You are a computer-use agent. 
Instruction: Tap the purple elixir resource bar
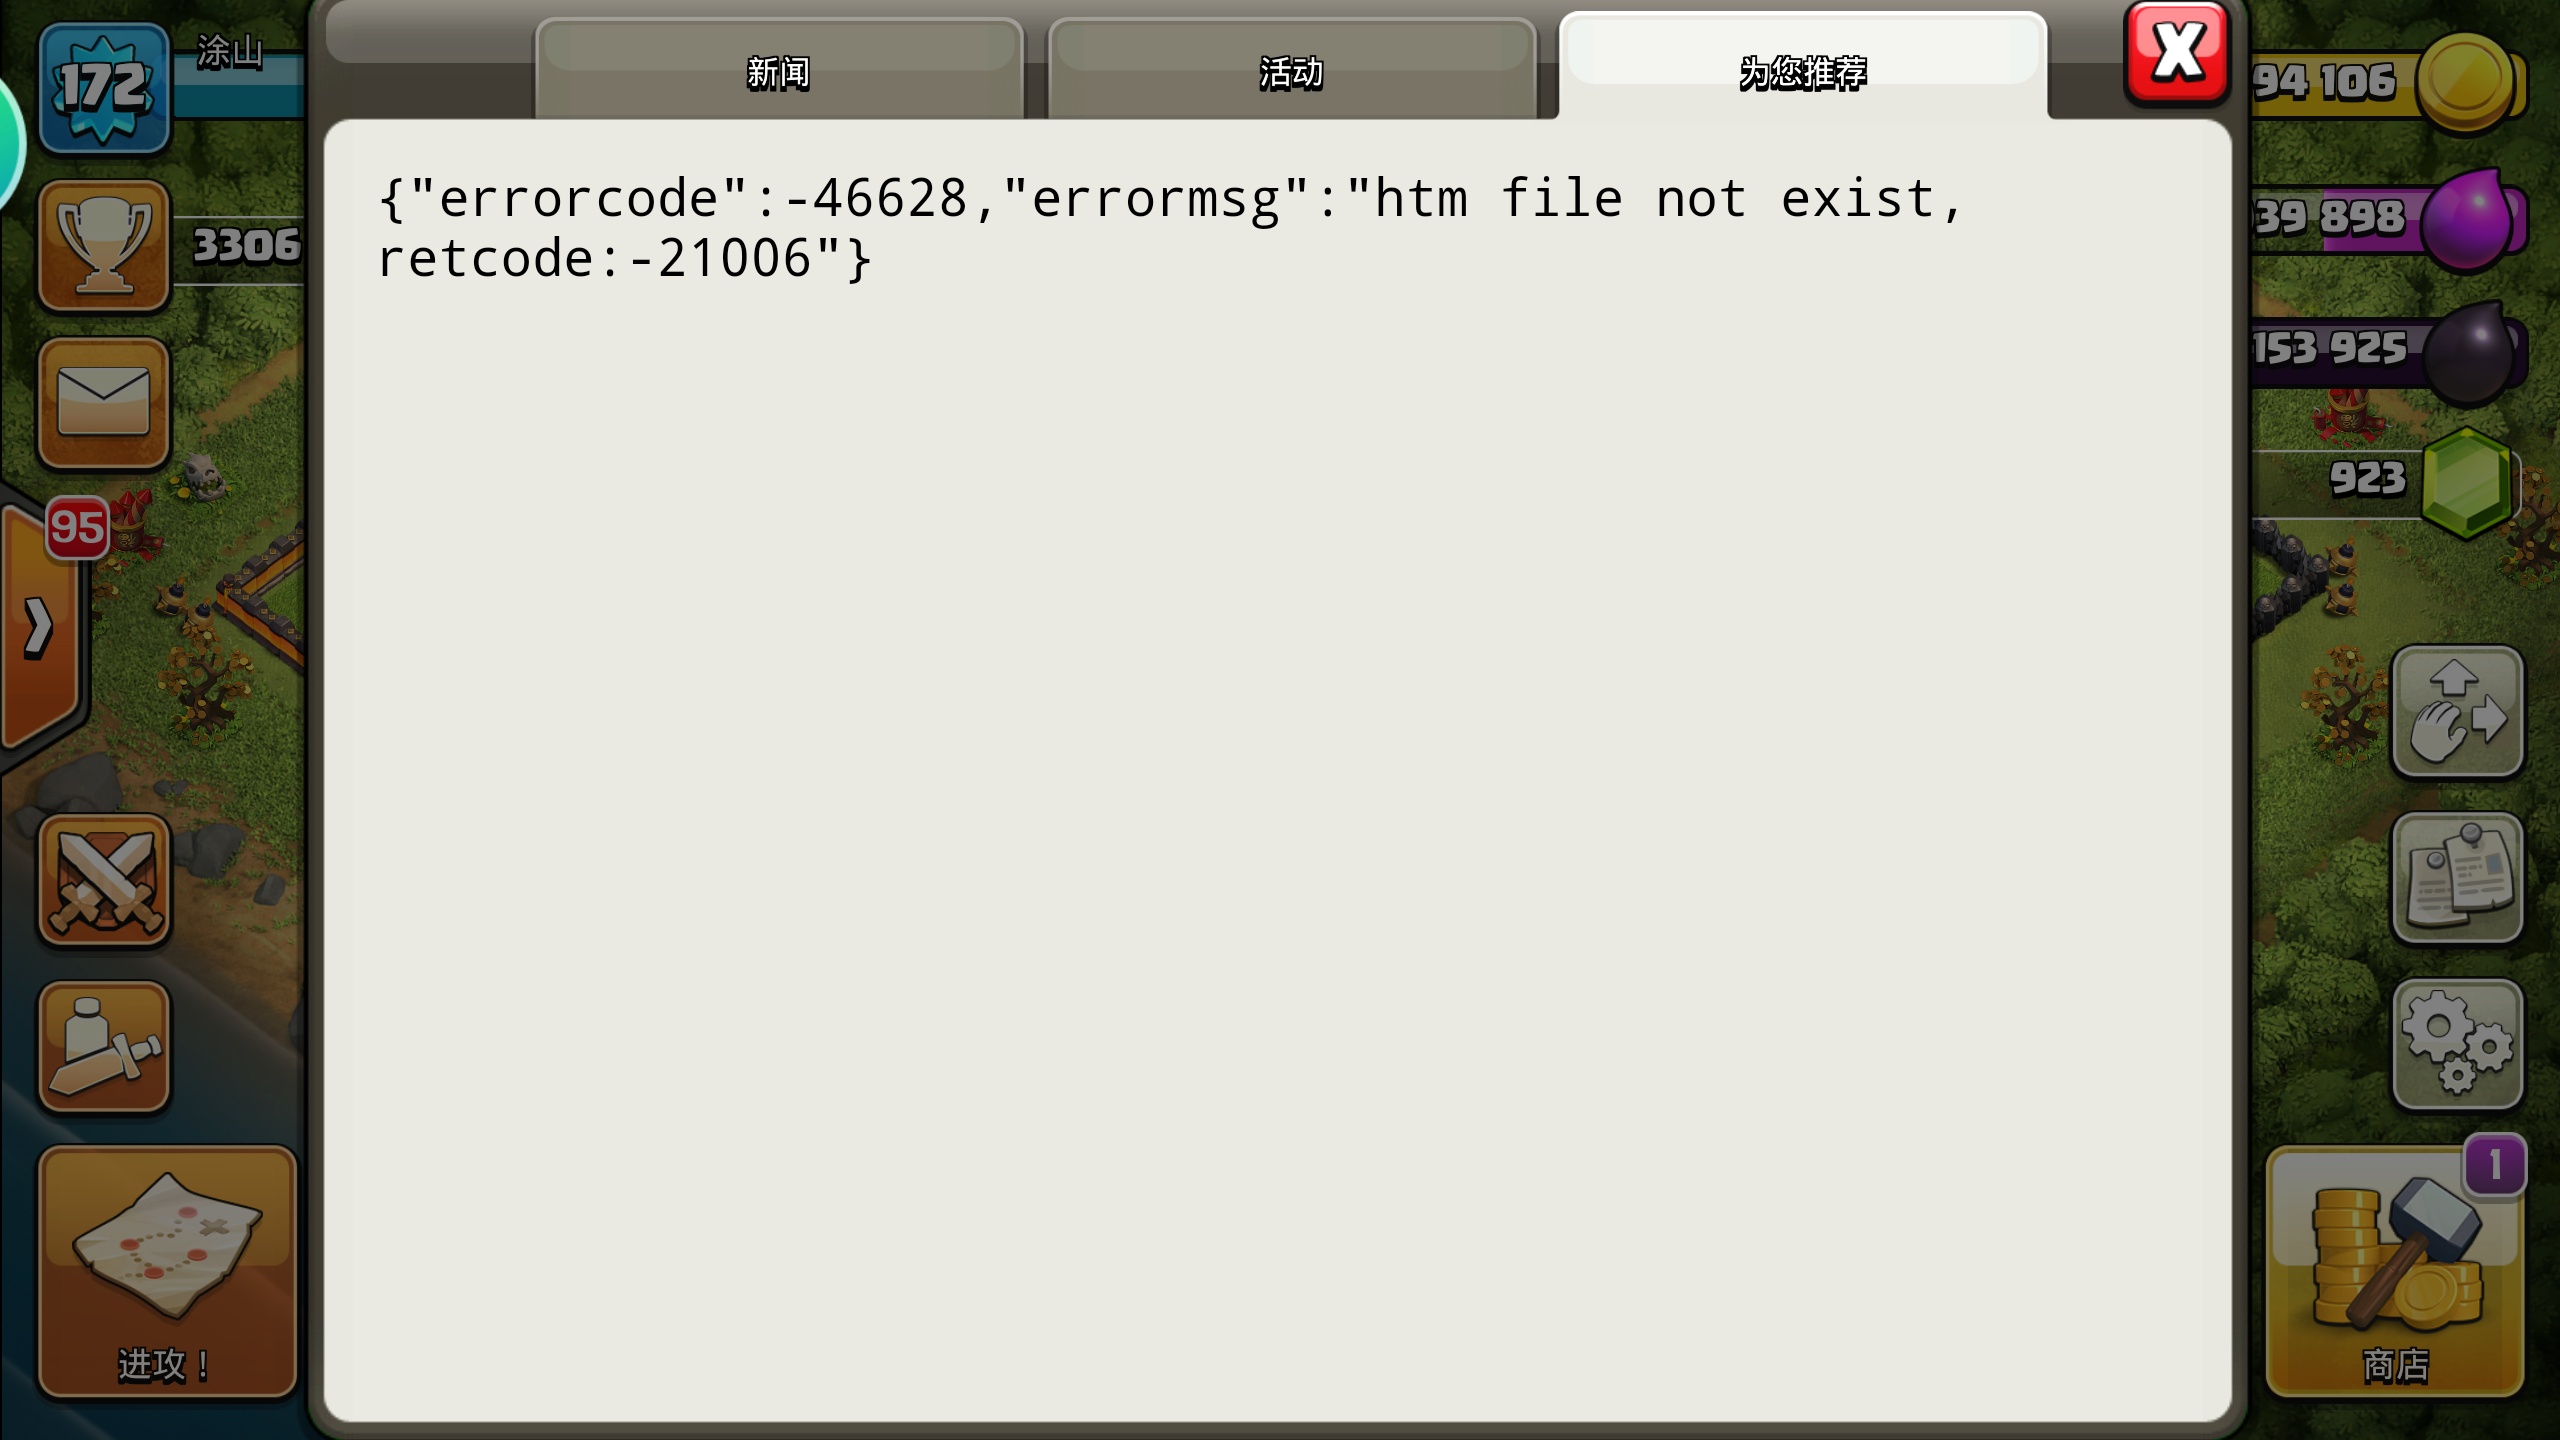click(2388, 218)
